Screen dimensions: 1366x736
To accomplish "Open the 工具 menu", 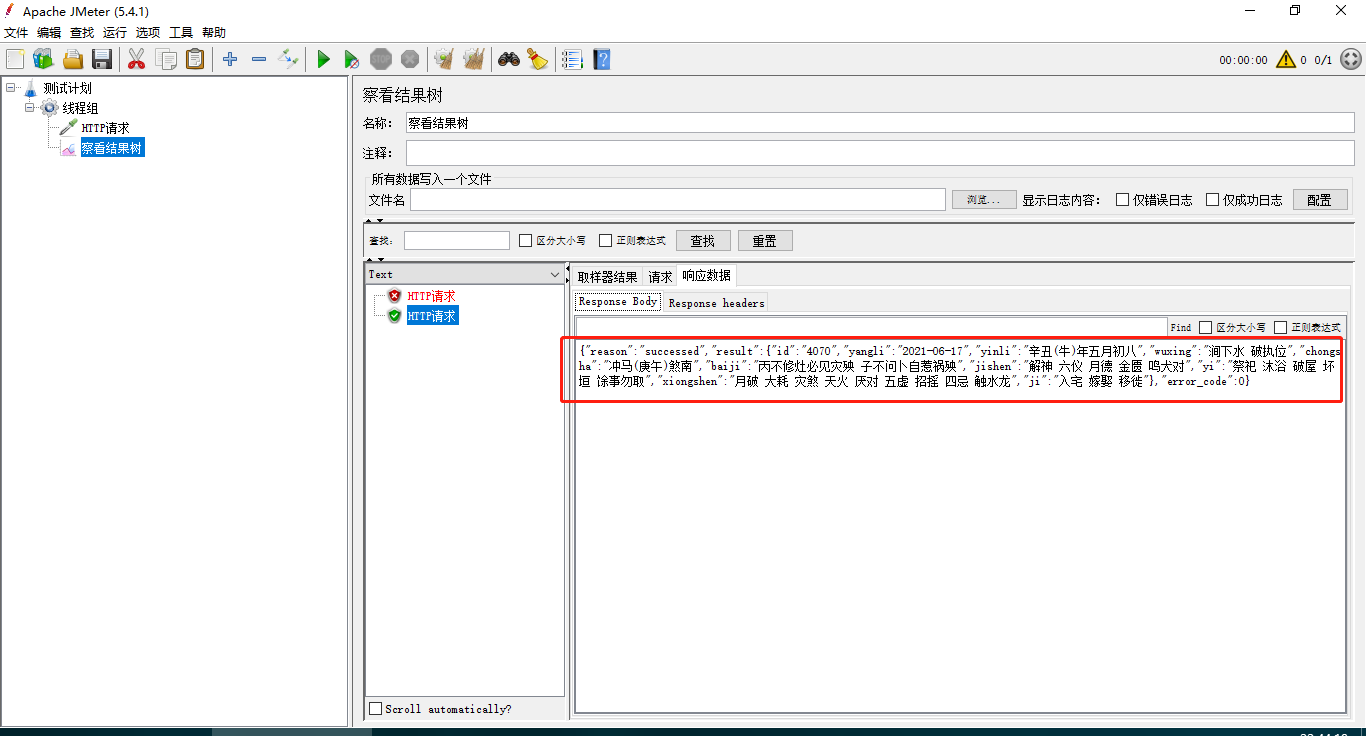I will tap(181, 33).
